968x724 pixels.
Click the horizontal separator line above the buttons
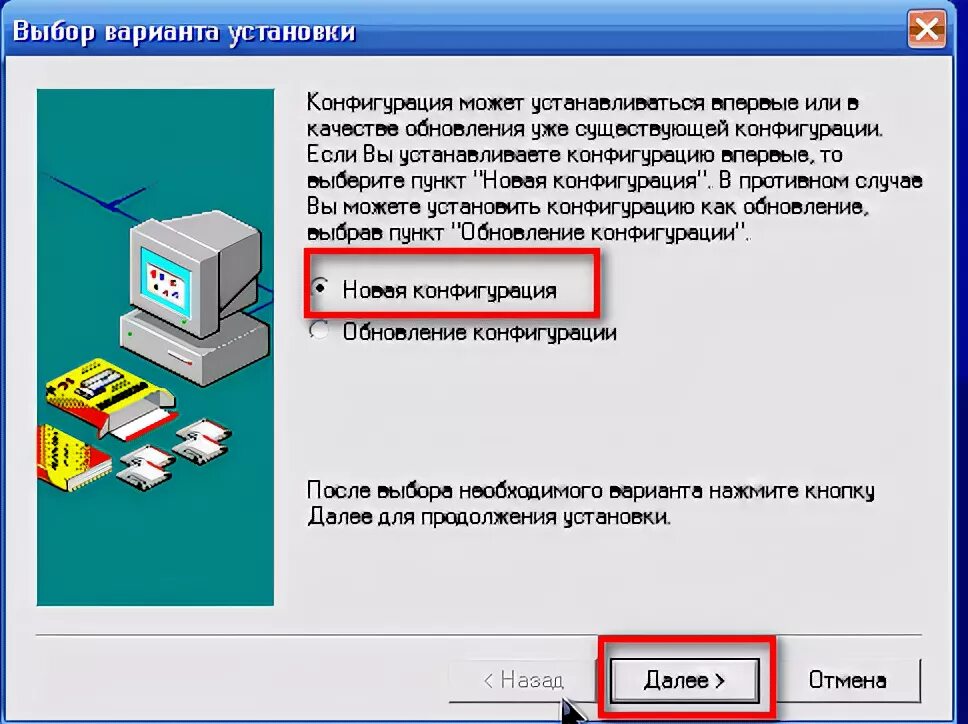pyautogui.click(x=478, y=634)
